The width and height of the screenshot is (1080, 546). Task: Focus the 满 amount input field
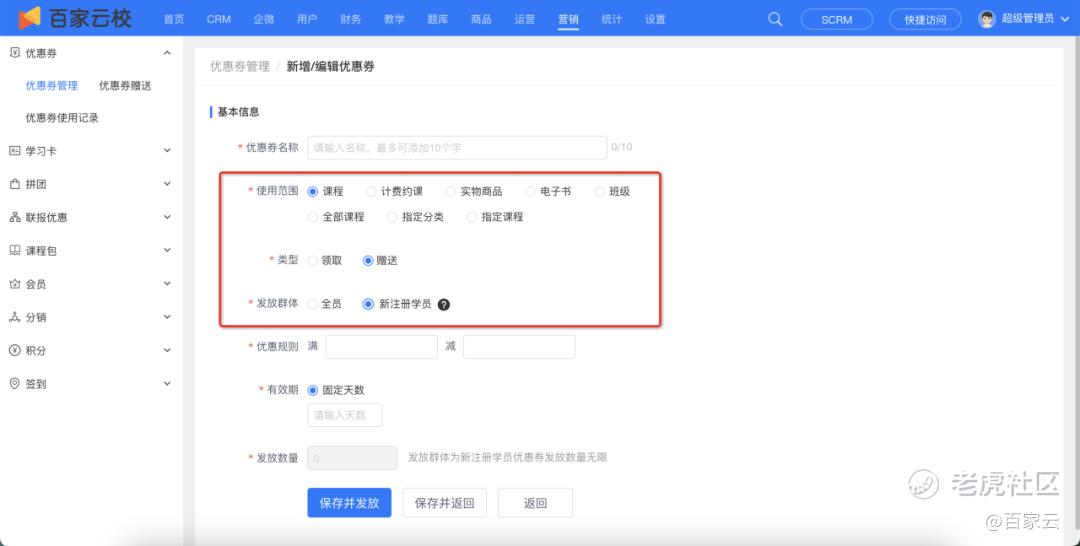click(x=382, y=347)
